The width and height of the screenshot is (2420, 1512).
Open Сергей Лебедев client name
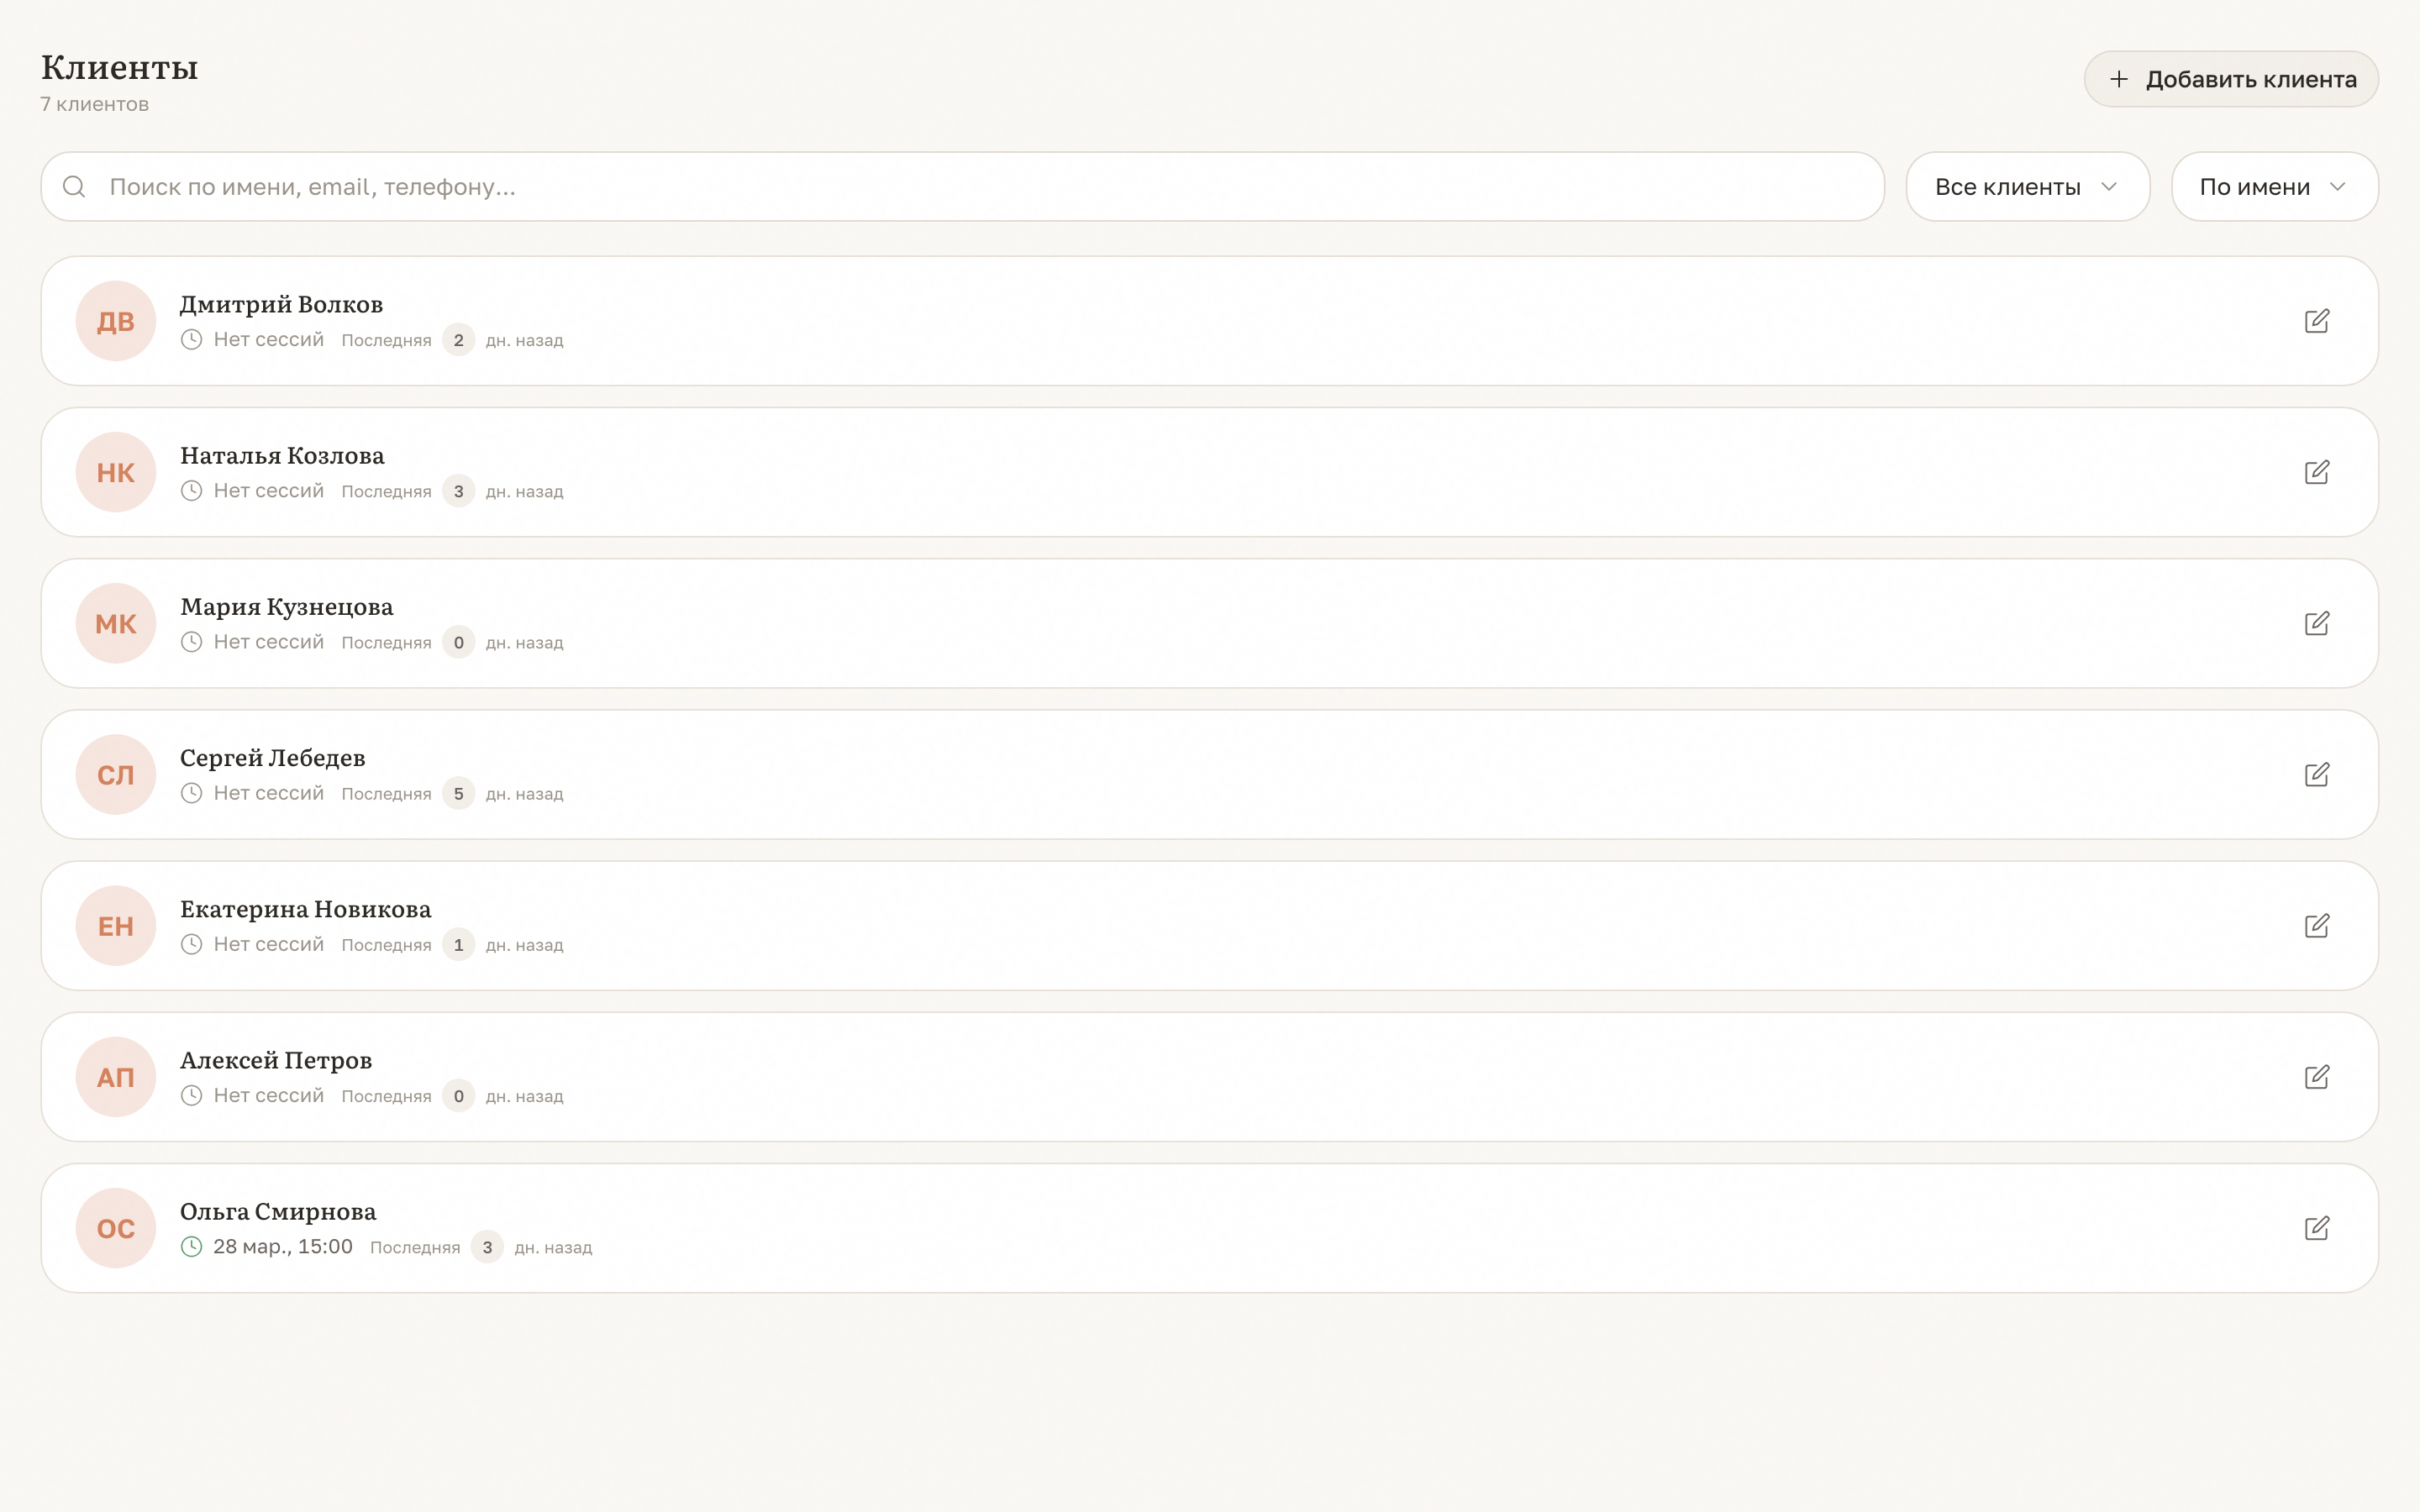click(x=272, y=758)
